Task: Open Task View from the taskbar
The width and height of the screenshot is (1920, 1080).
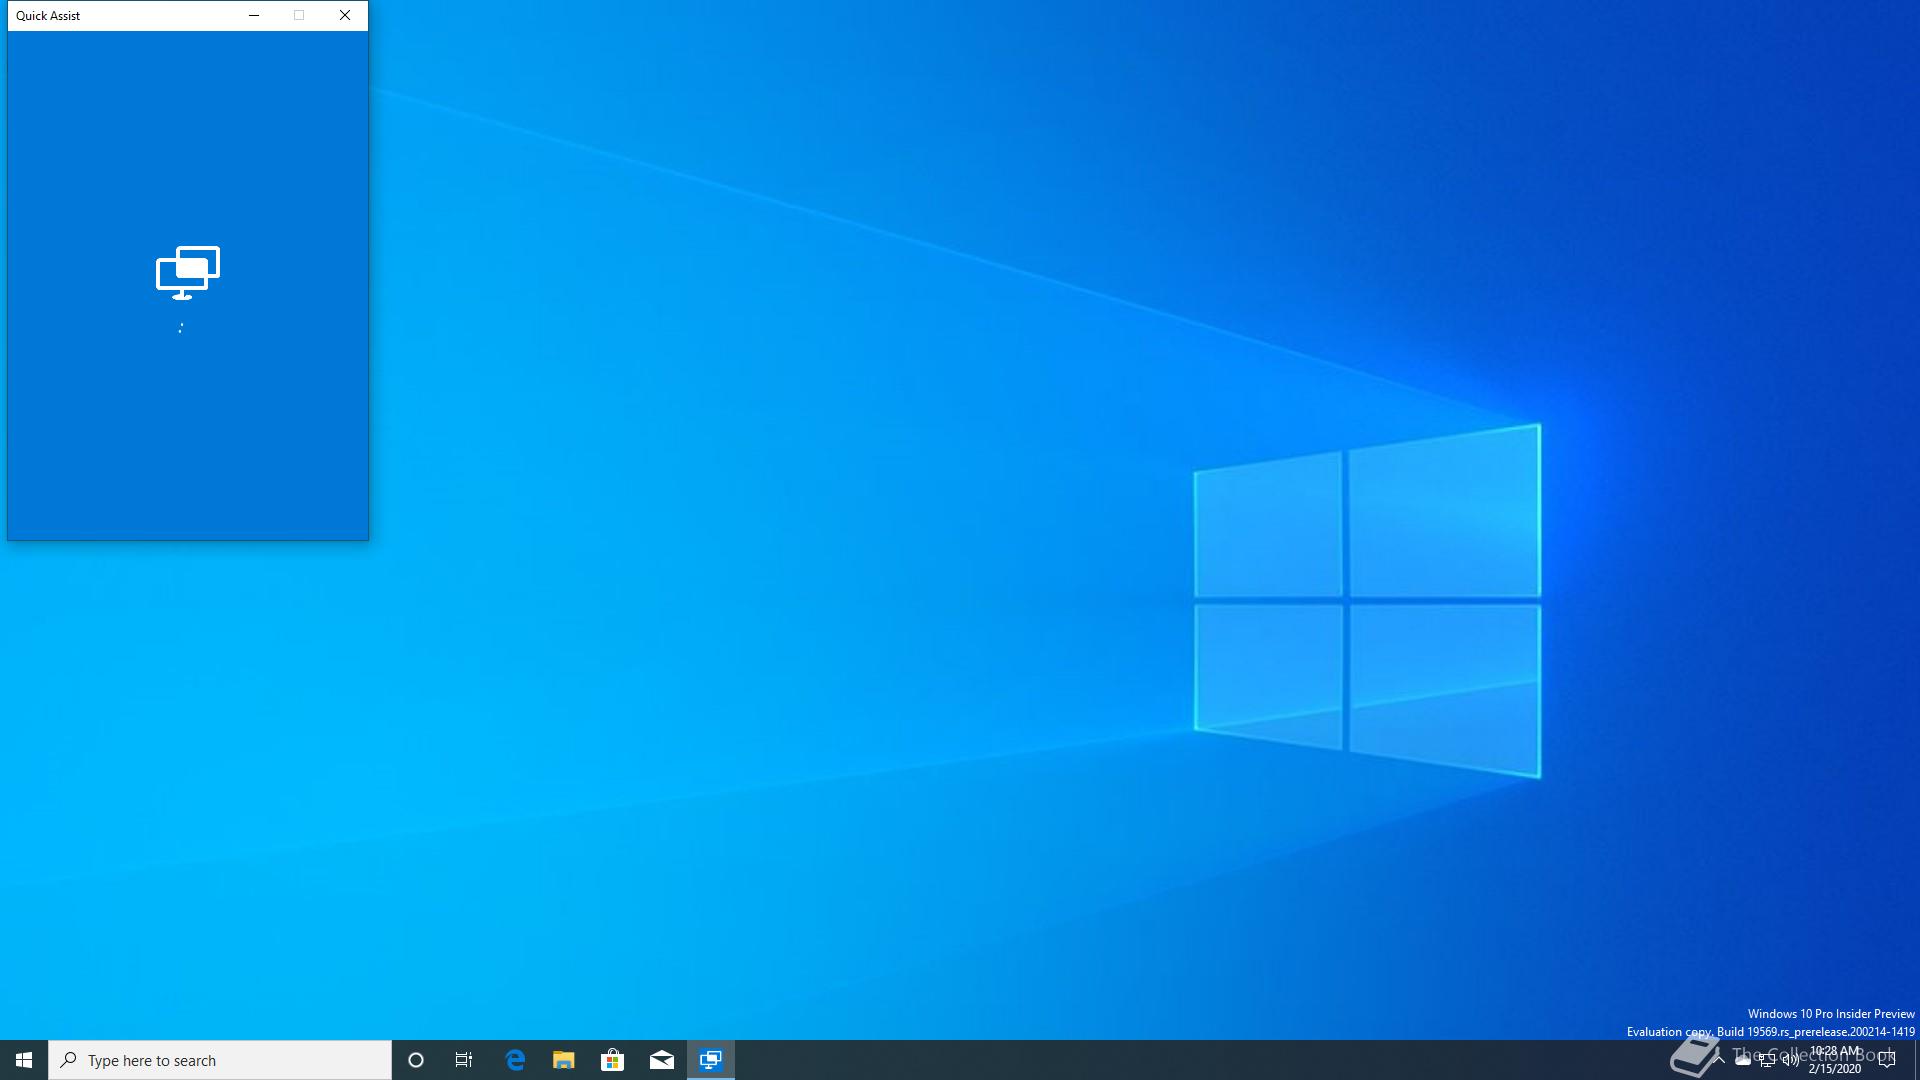Action: [464, 1060]
